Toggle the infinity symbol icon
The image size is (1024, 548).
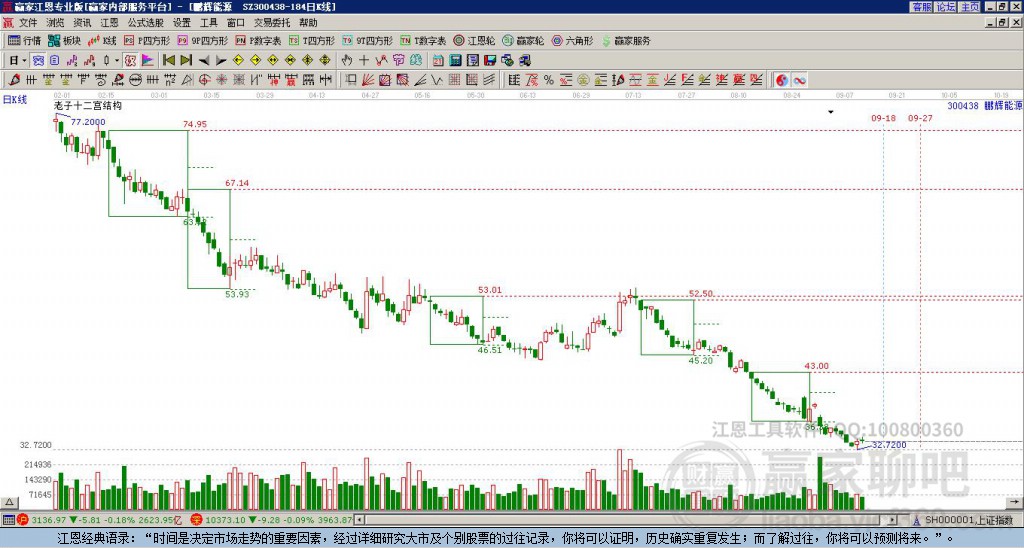(799, 80)
